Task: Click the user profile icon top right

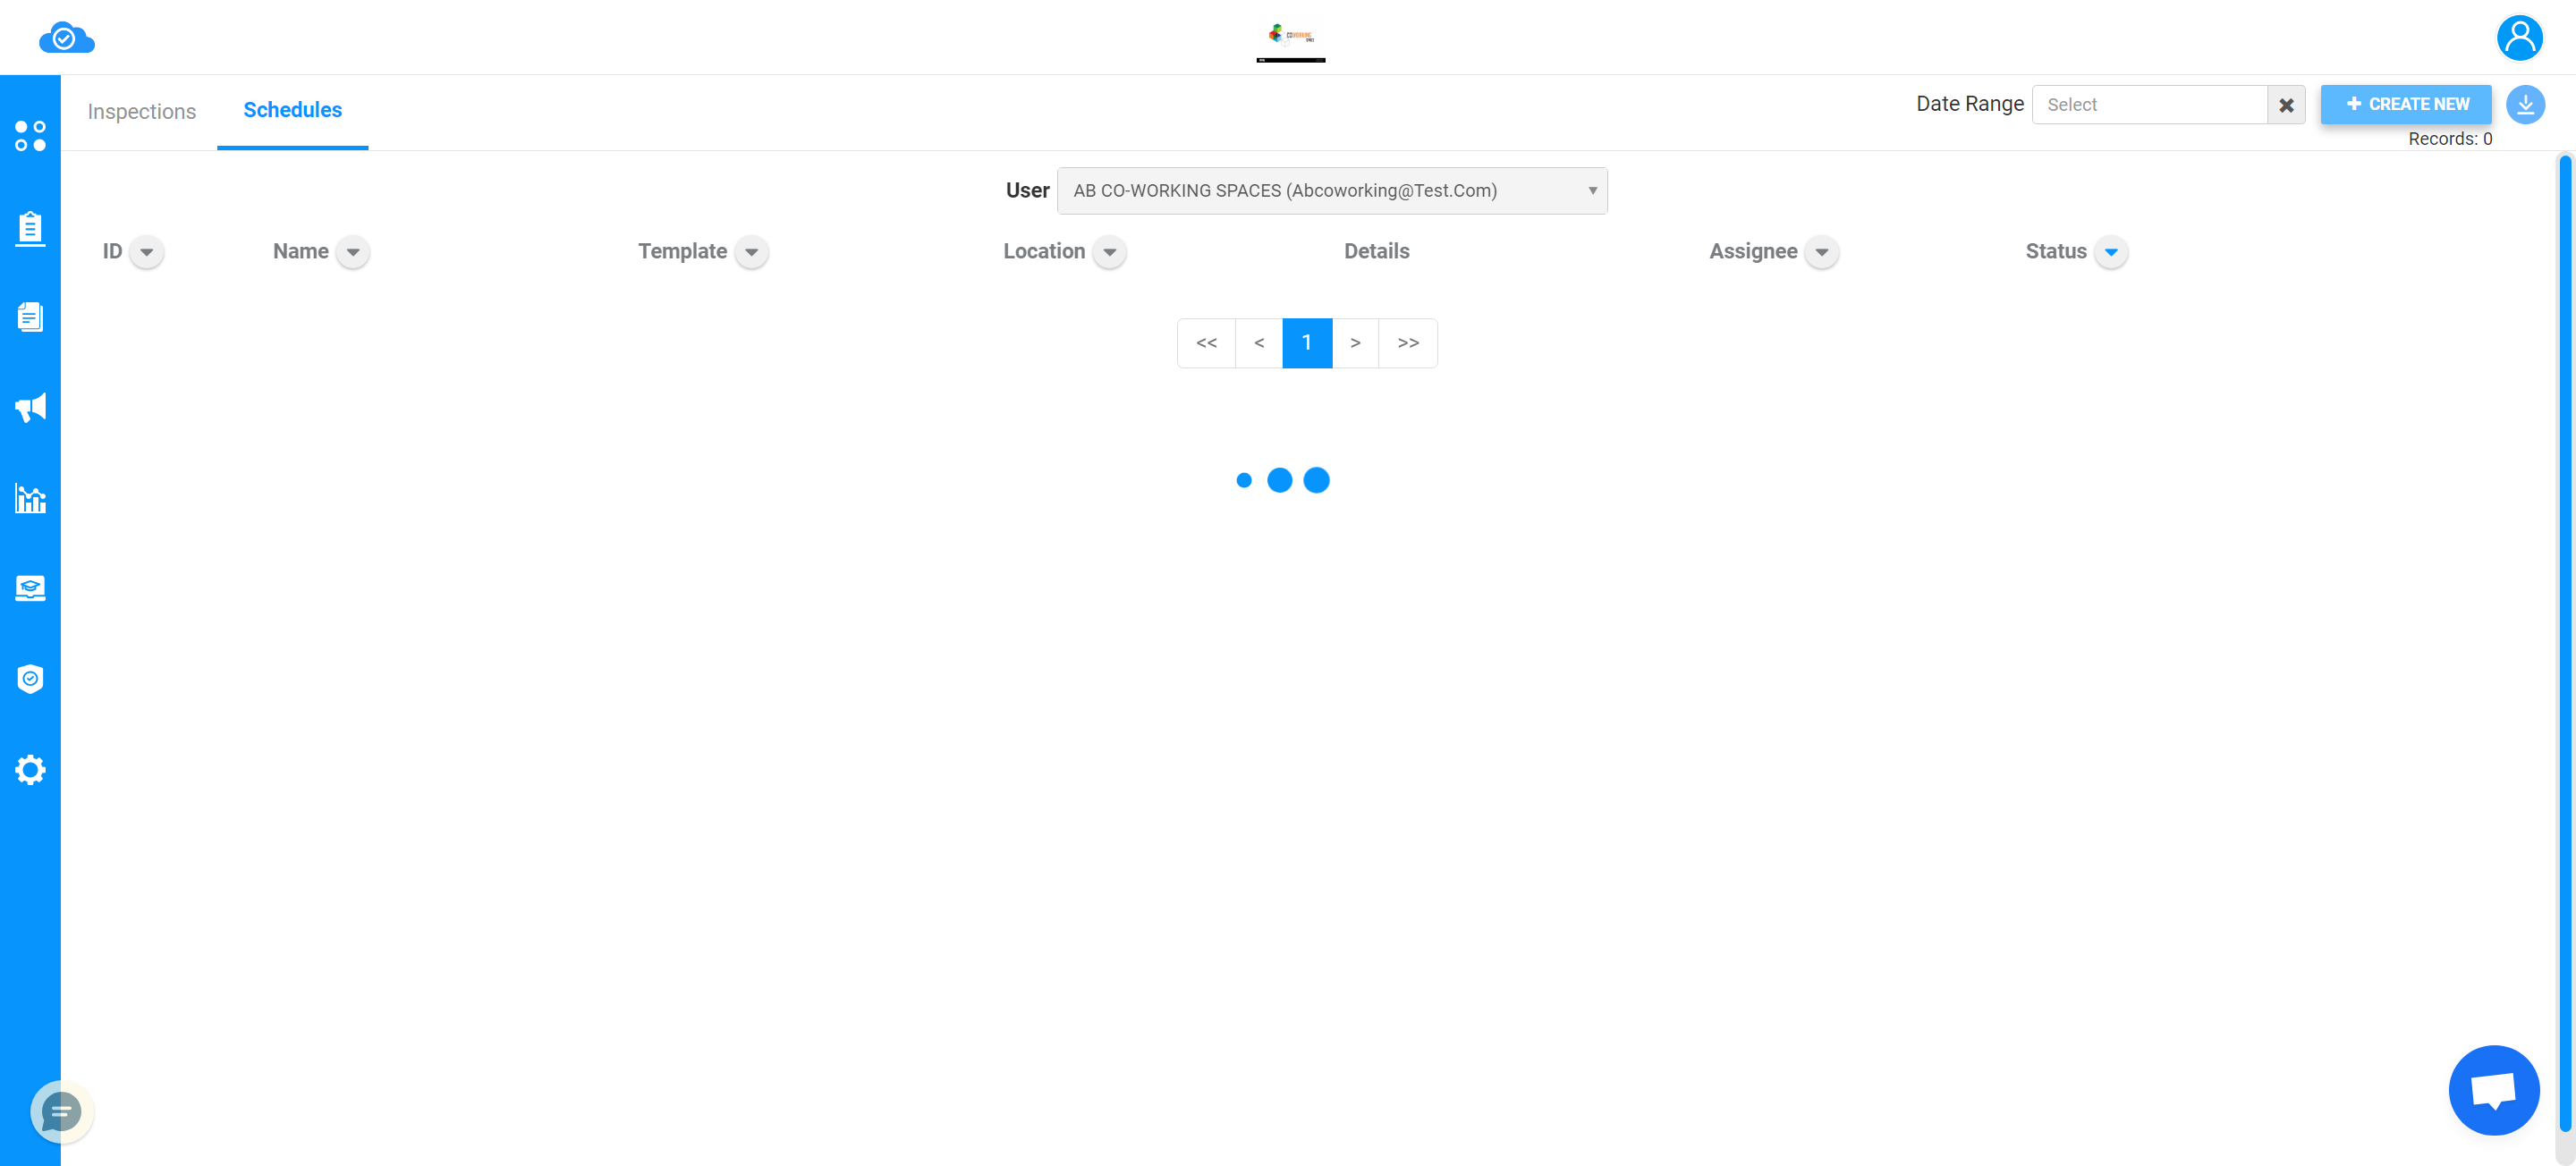Action: pyautogui.click(x=2521, y=36)
